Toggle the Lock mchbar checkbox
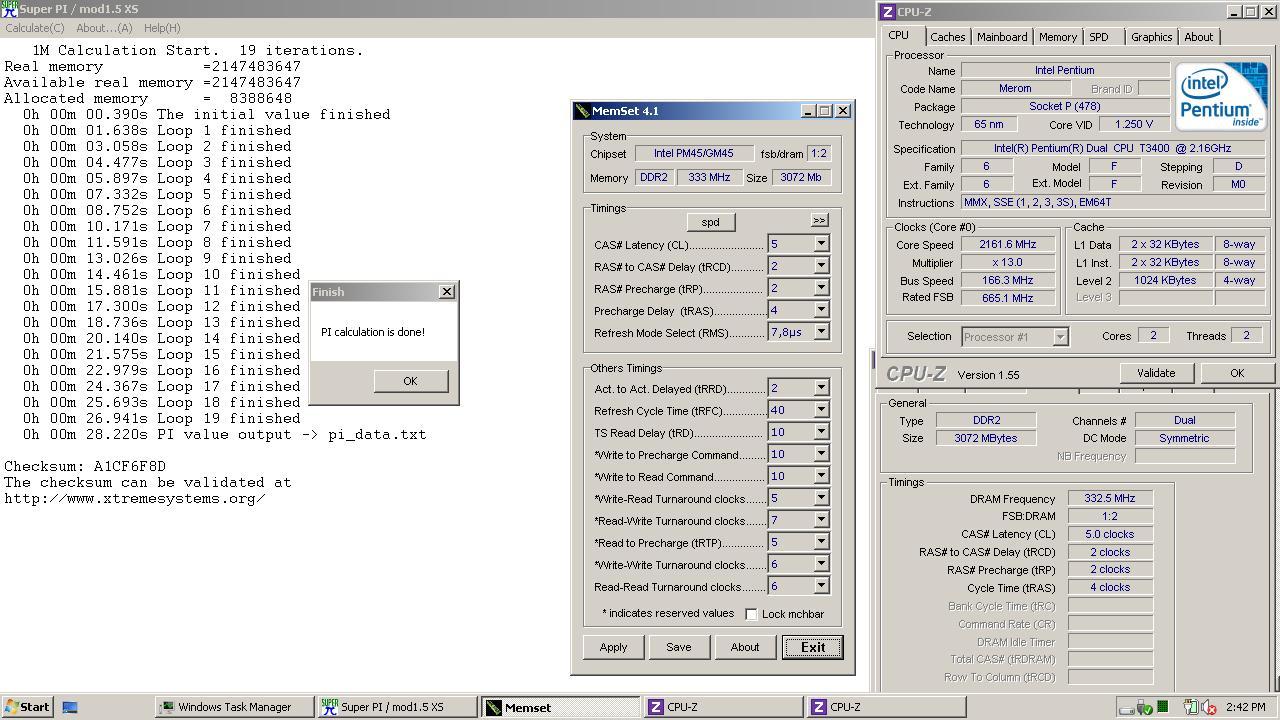Screen dimensions: 1280x720 [752, 614]
